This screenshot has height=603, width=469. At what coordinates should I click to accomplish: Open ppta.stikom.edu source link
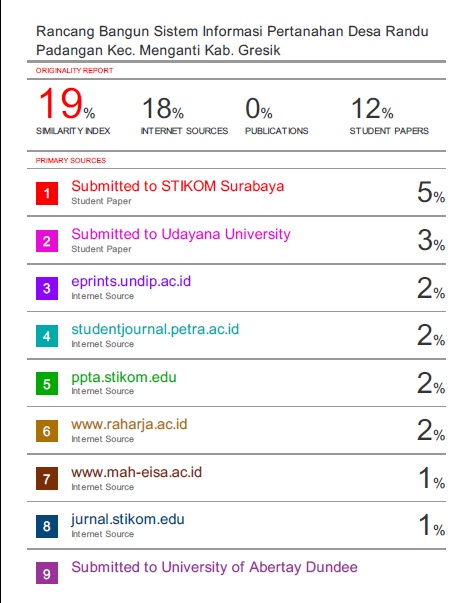(x=124, y=377)
